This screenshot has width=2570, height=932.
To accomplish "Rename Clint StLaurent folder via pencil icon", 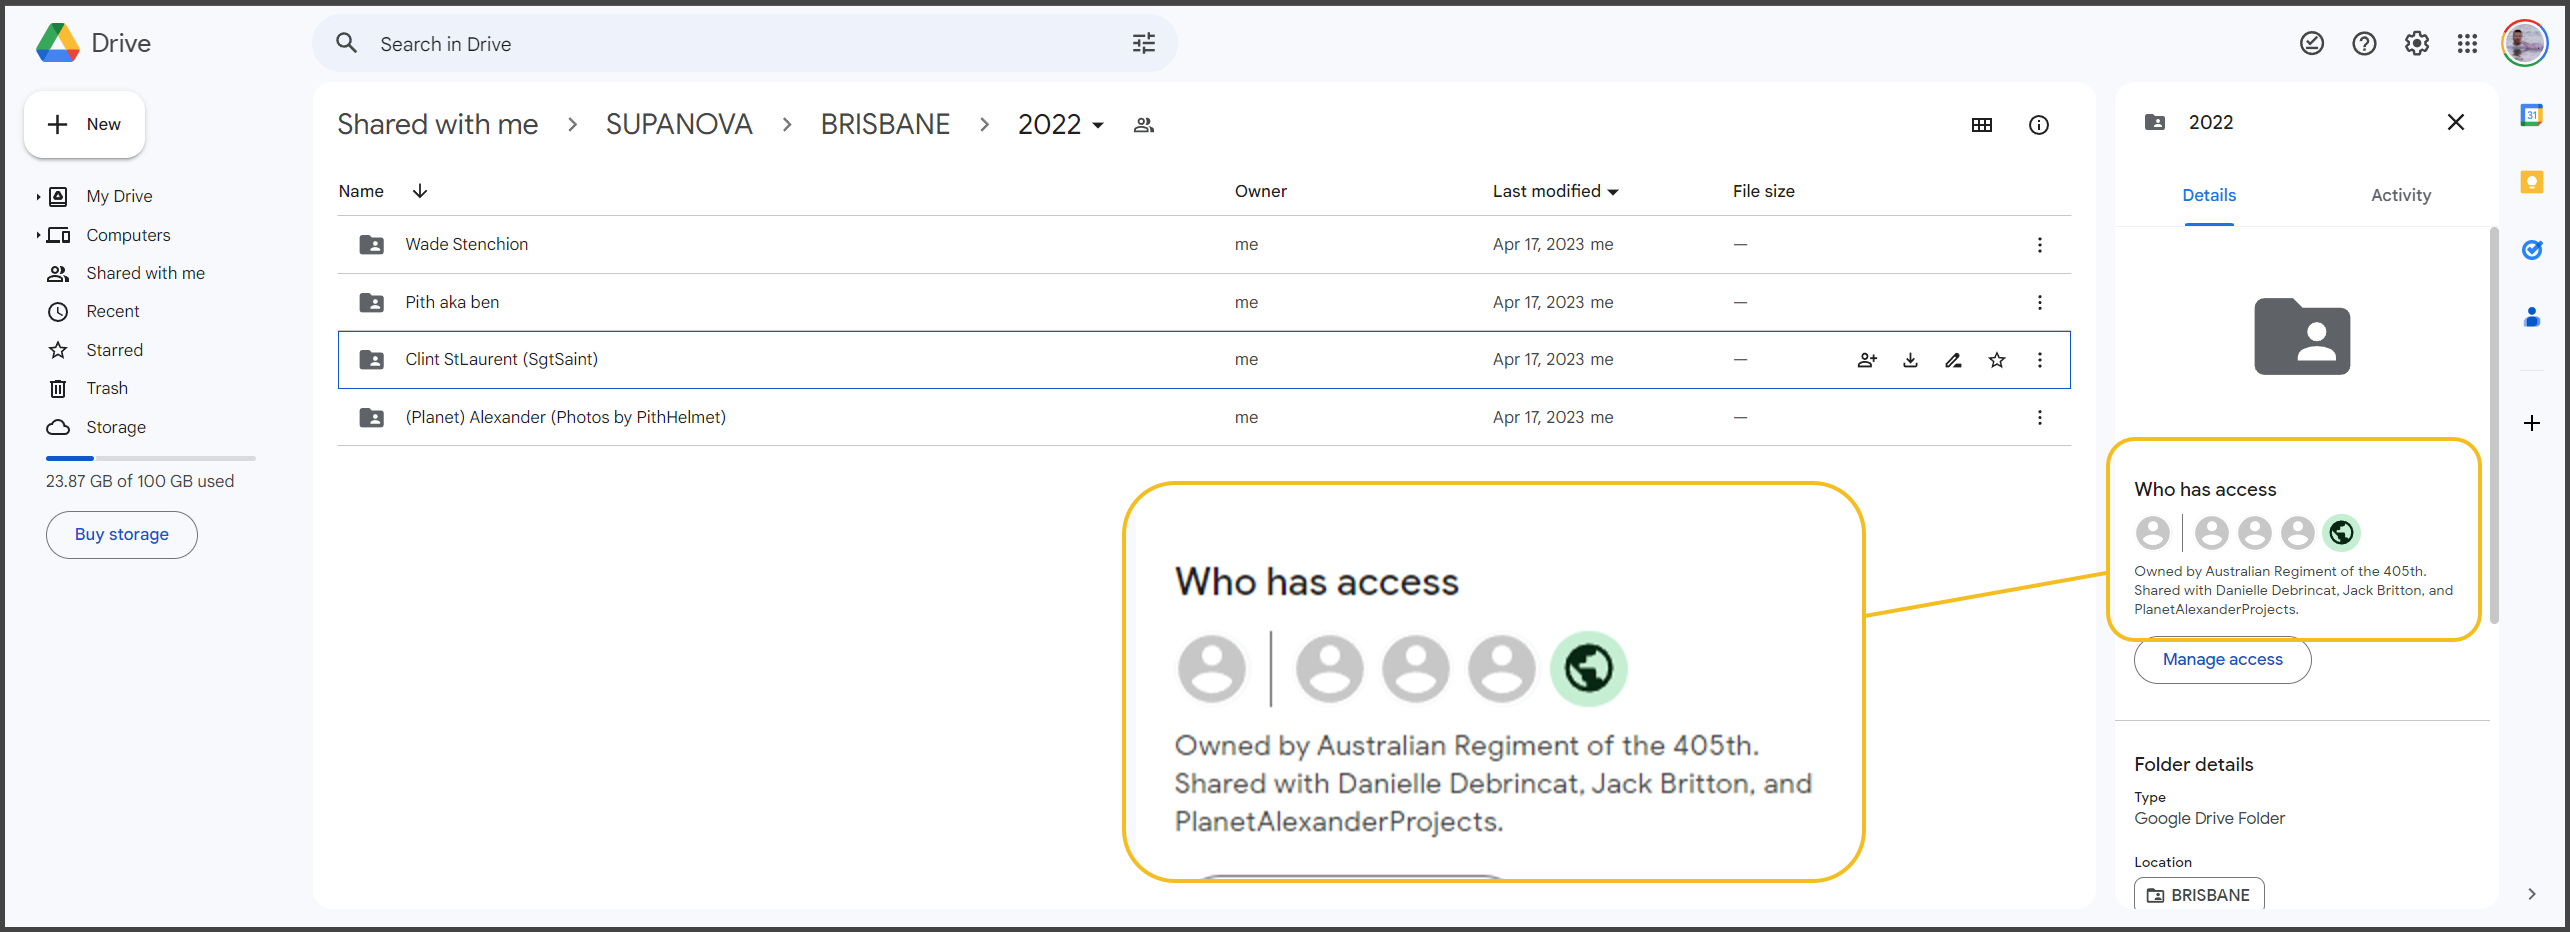I will 1953,360.
